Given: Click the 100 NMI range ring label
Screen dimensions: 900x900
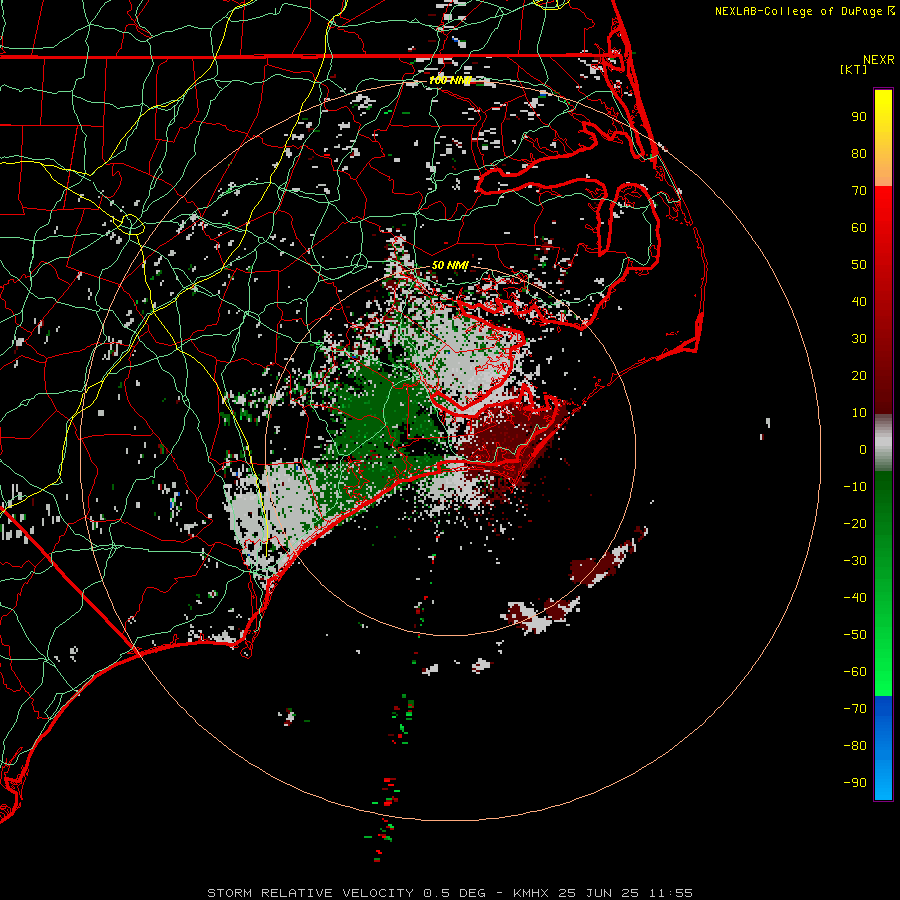Looking at the screenshot, I should [x=450, y=80].
